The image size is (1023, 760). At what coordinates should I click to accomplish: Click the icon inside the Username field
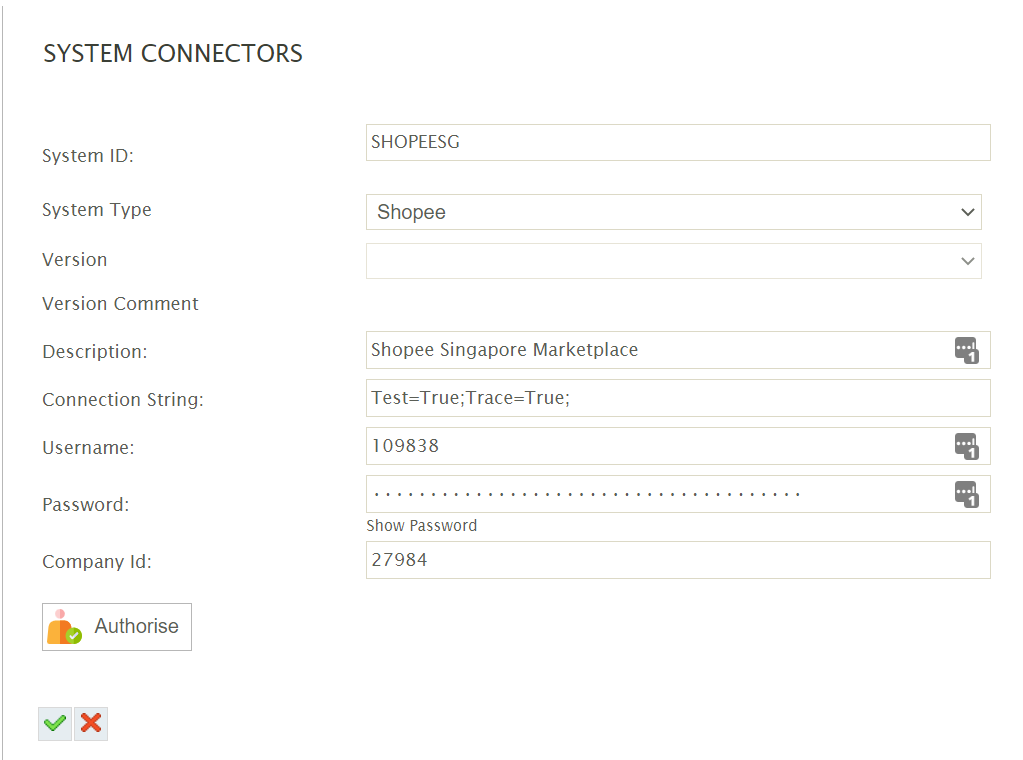tap(966, 446)
